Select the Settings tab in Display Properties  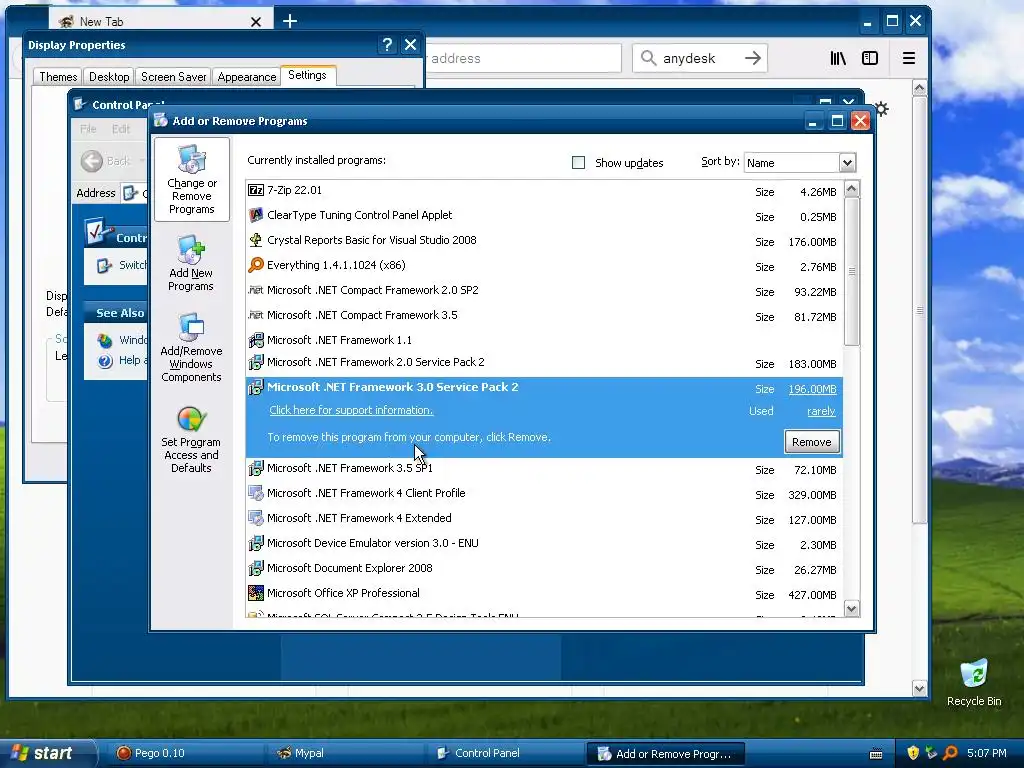308,75
